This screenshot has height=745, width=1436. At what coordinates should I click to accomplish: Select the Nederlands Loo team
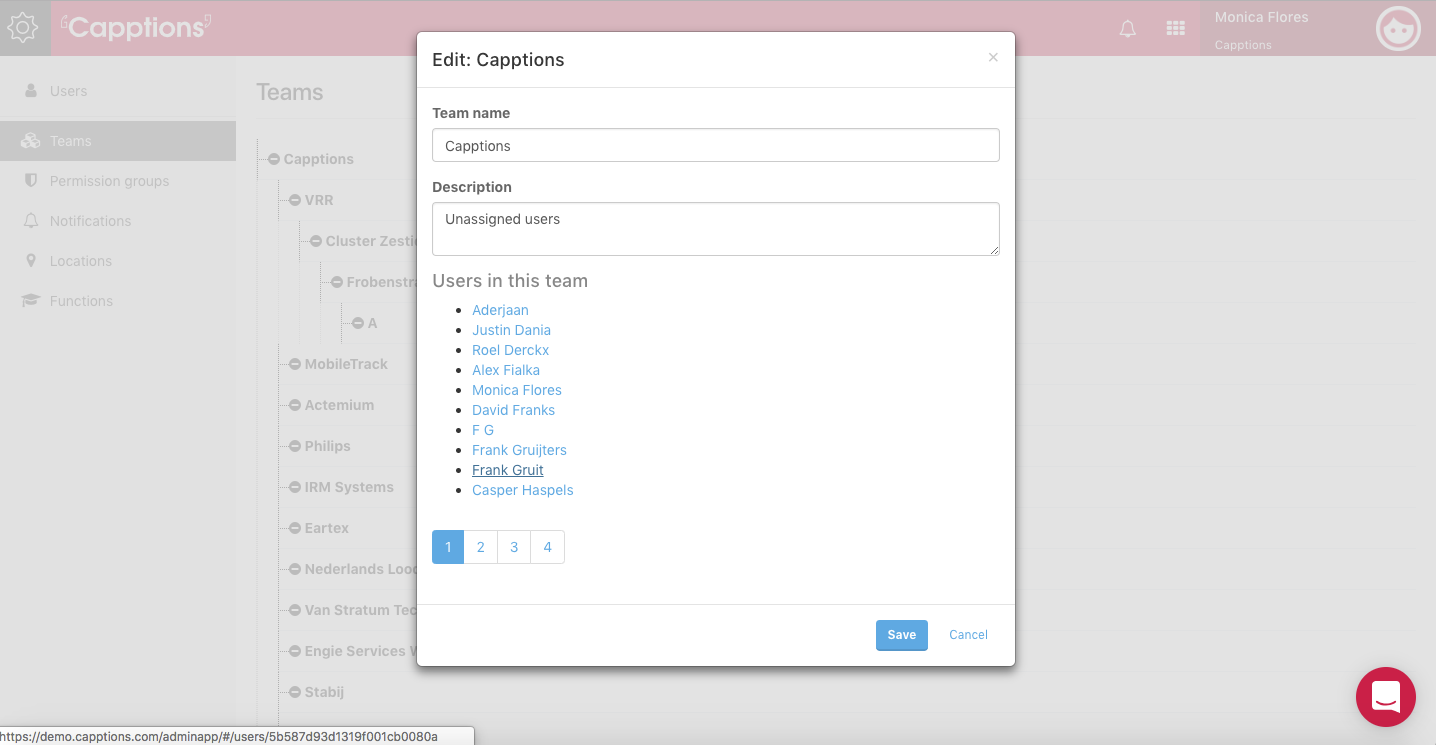pyautogui.click(x=361, y=569)
